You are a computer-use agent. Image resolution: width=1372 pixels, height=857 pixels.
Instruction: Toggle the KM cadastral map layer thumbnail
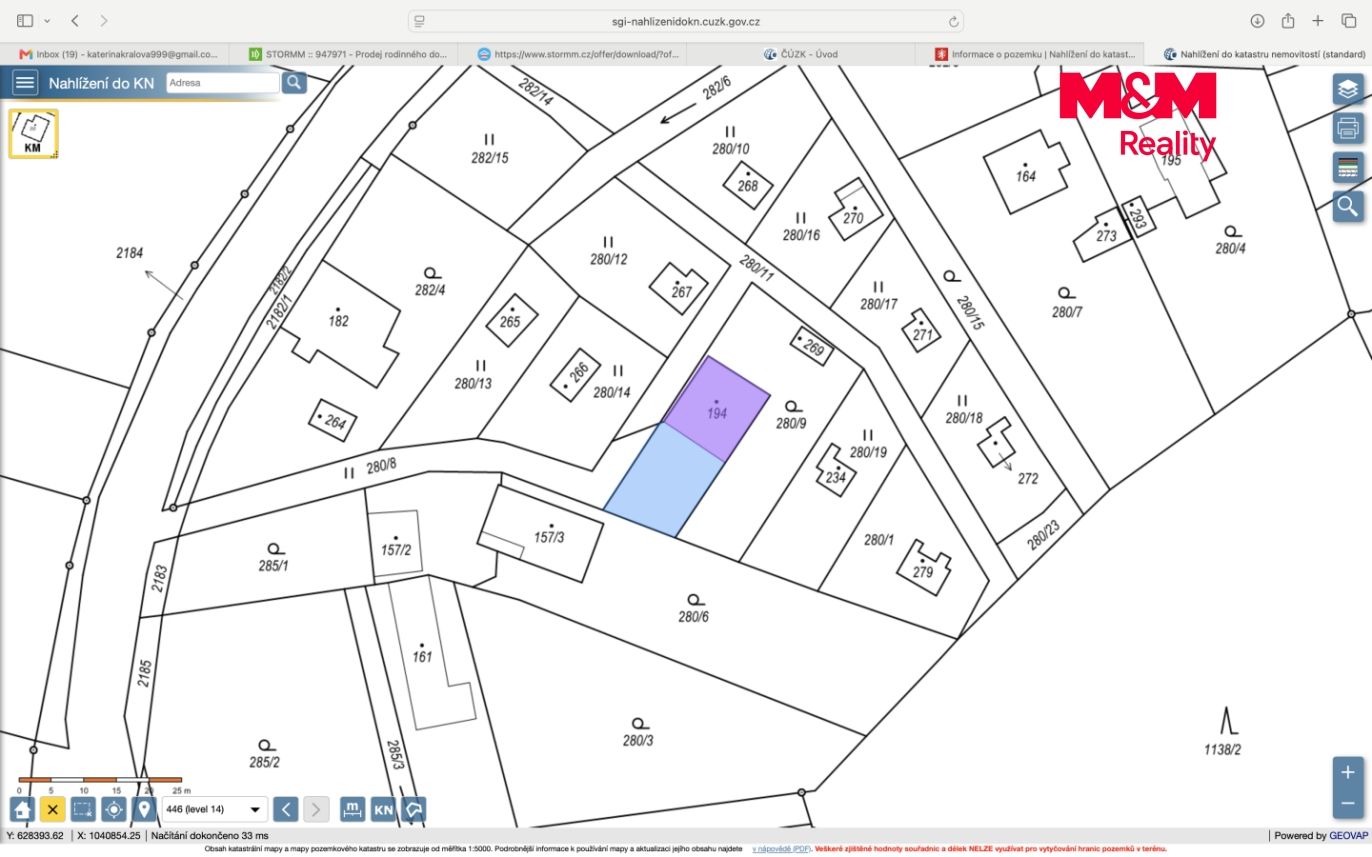(x=34, y=134)
